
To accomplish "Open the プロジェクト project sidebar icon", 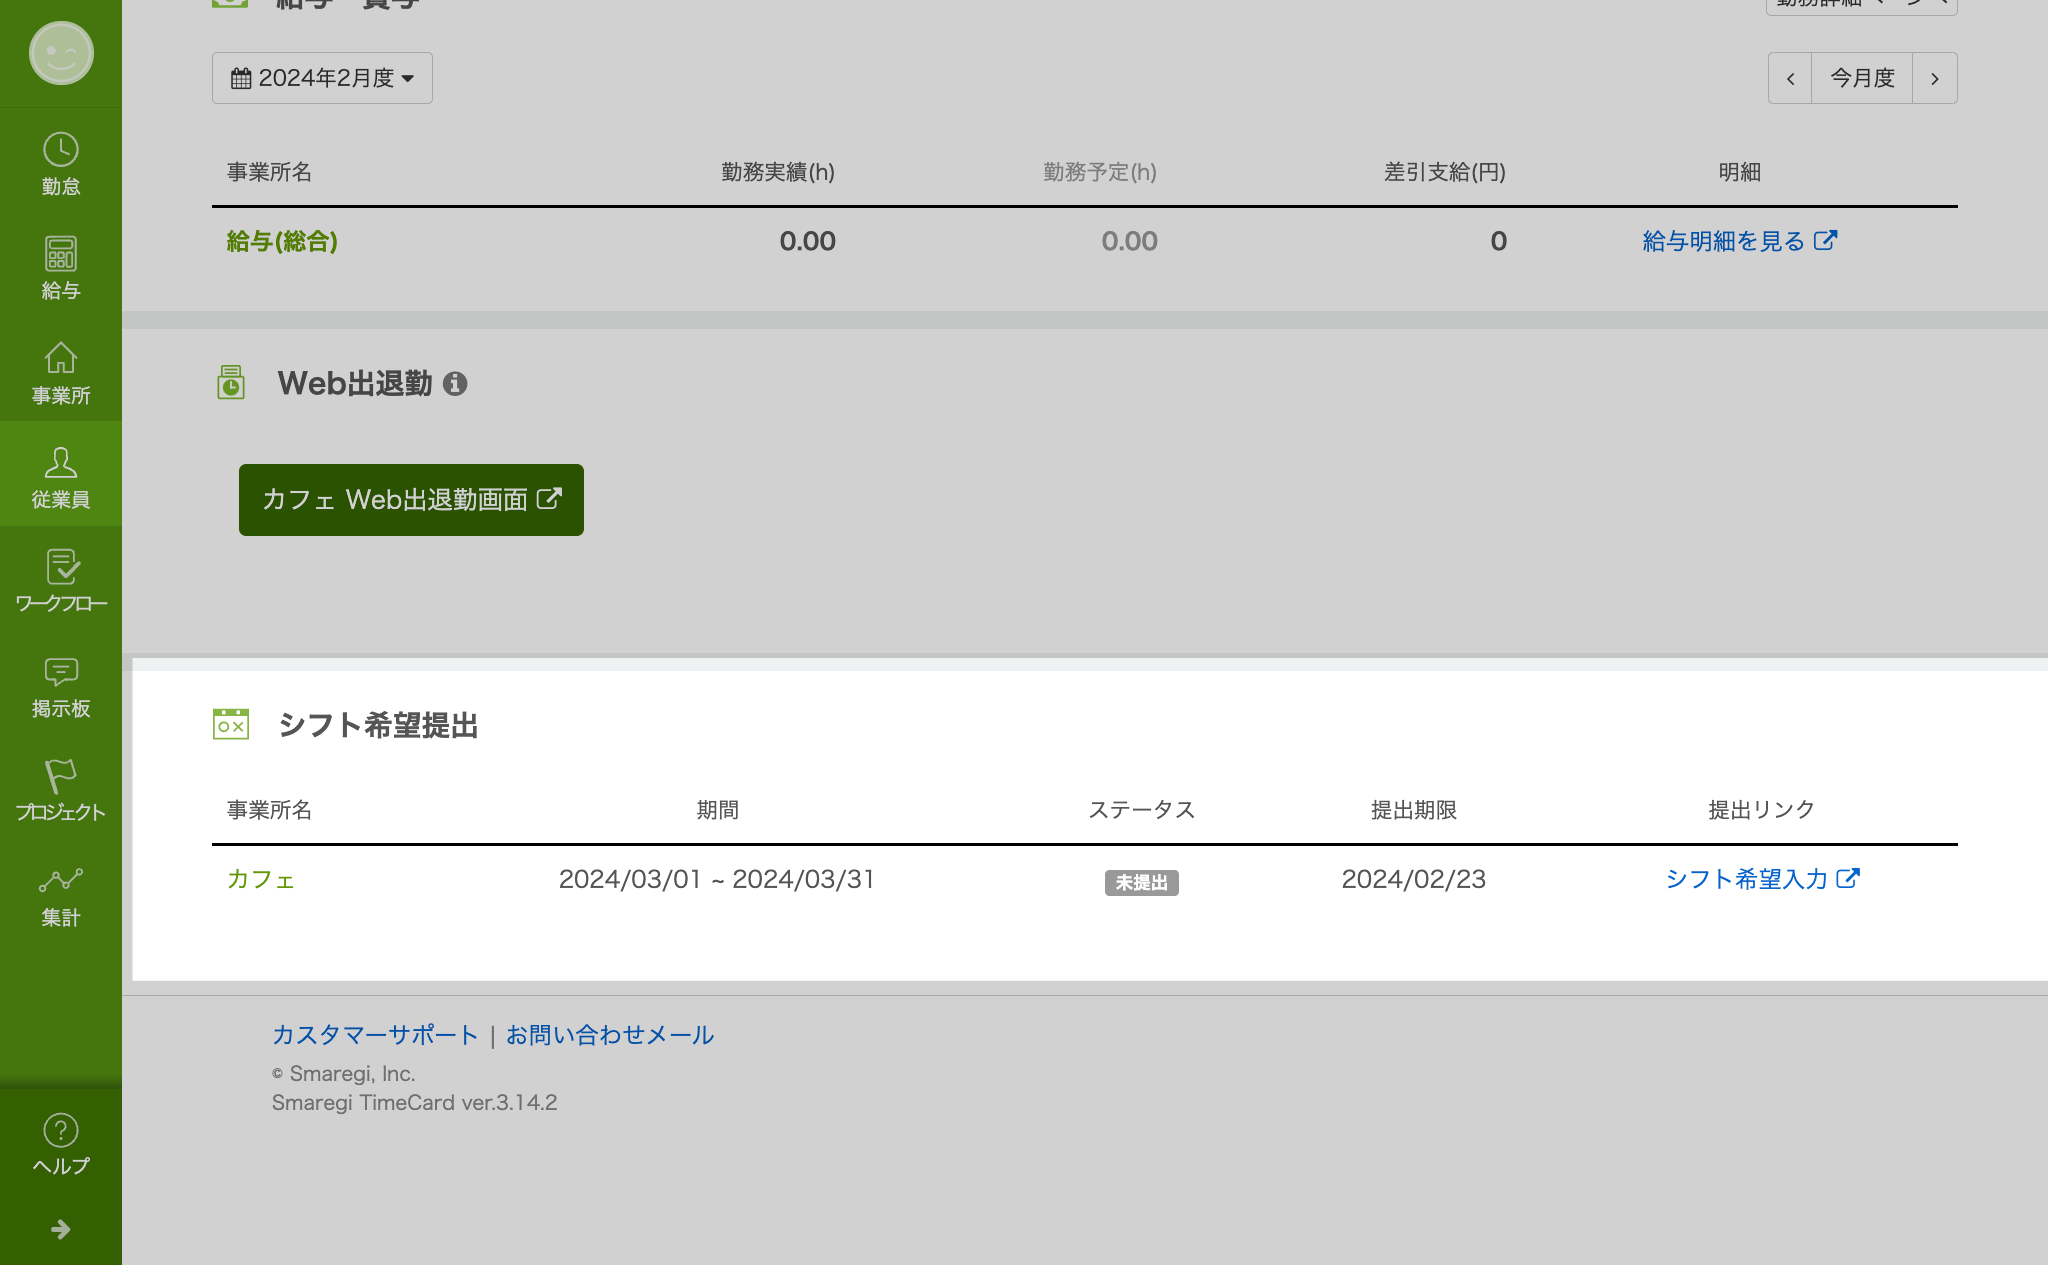I will point(61,790).
